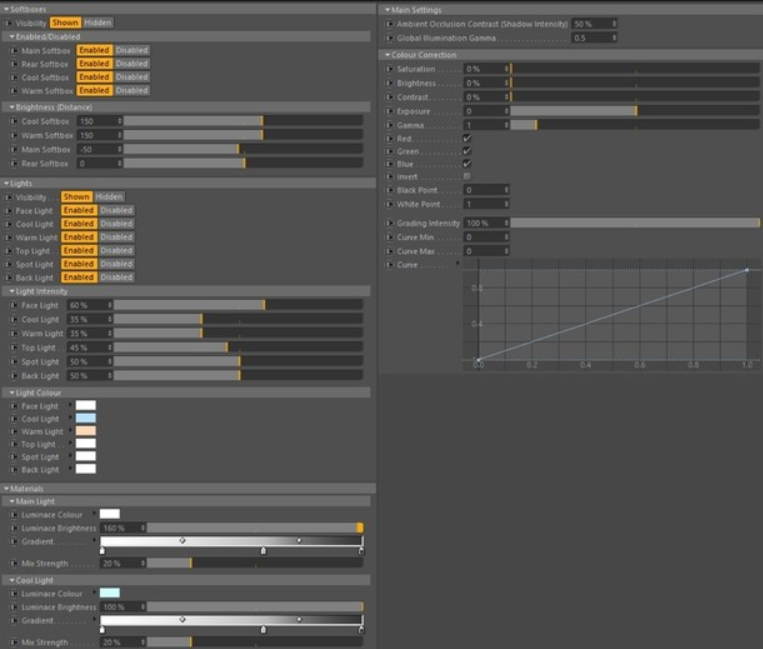
Task: Click the animation dot beside Ambient Occlusion Contrast
Action: pos(389,24)
